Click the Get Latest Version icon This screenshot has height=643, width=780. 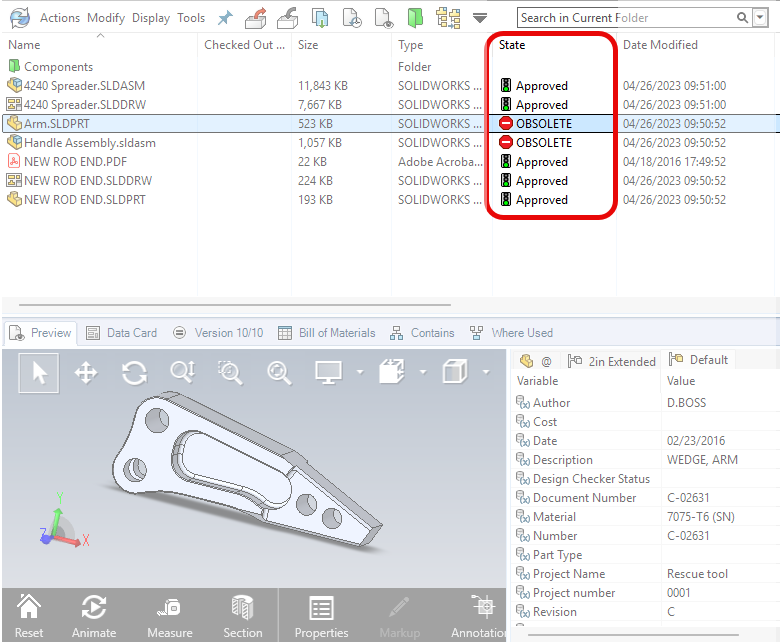click(x=320, y=18)
